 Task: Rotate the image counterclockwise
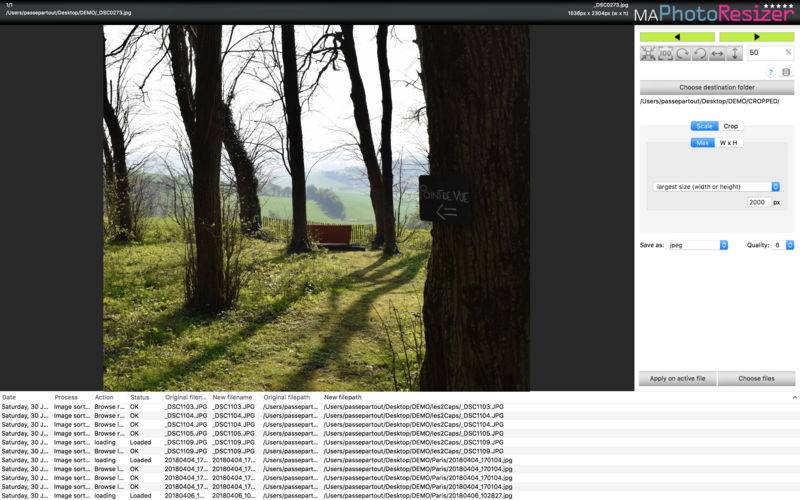(699, 53)
